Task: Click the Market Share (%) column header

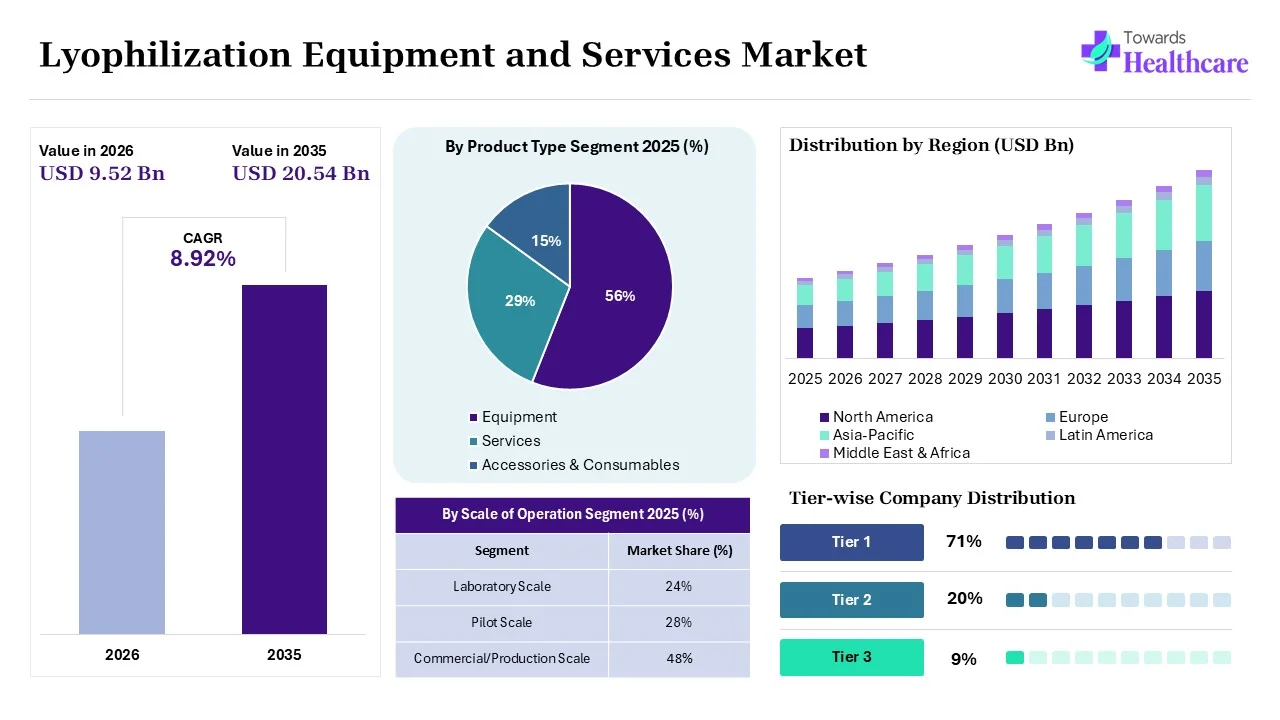Action: [x=680, y=551]
